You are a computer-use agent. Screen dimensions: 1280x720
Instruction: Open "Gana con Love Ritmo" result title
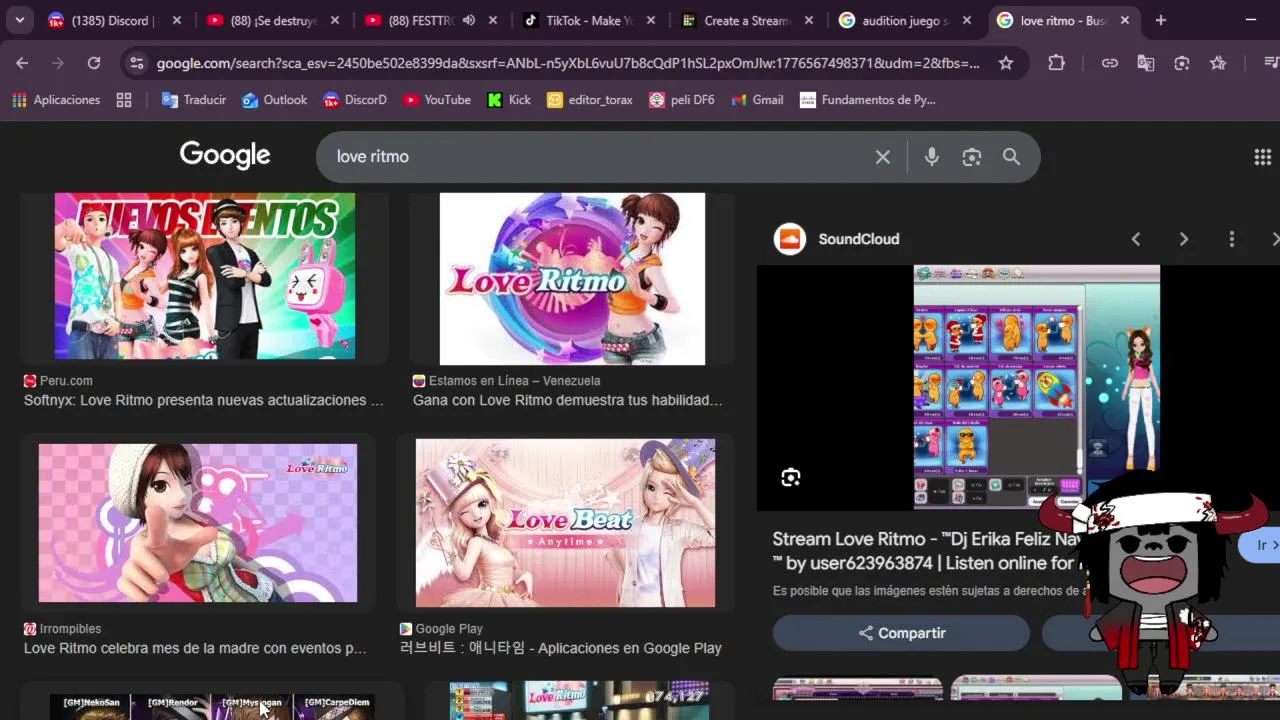(567, 400)
